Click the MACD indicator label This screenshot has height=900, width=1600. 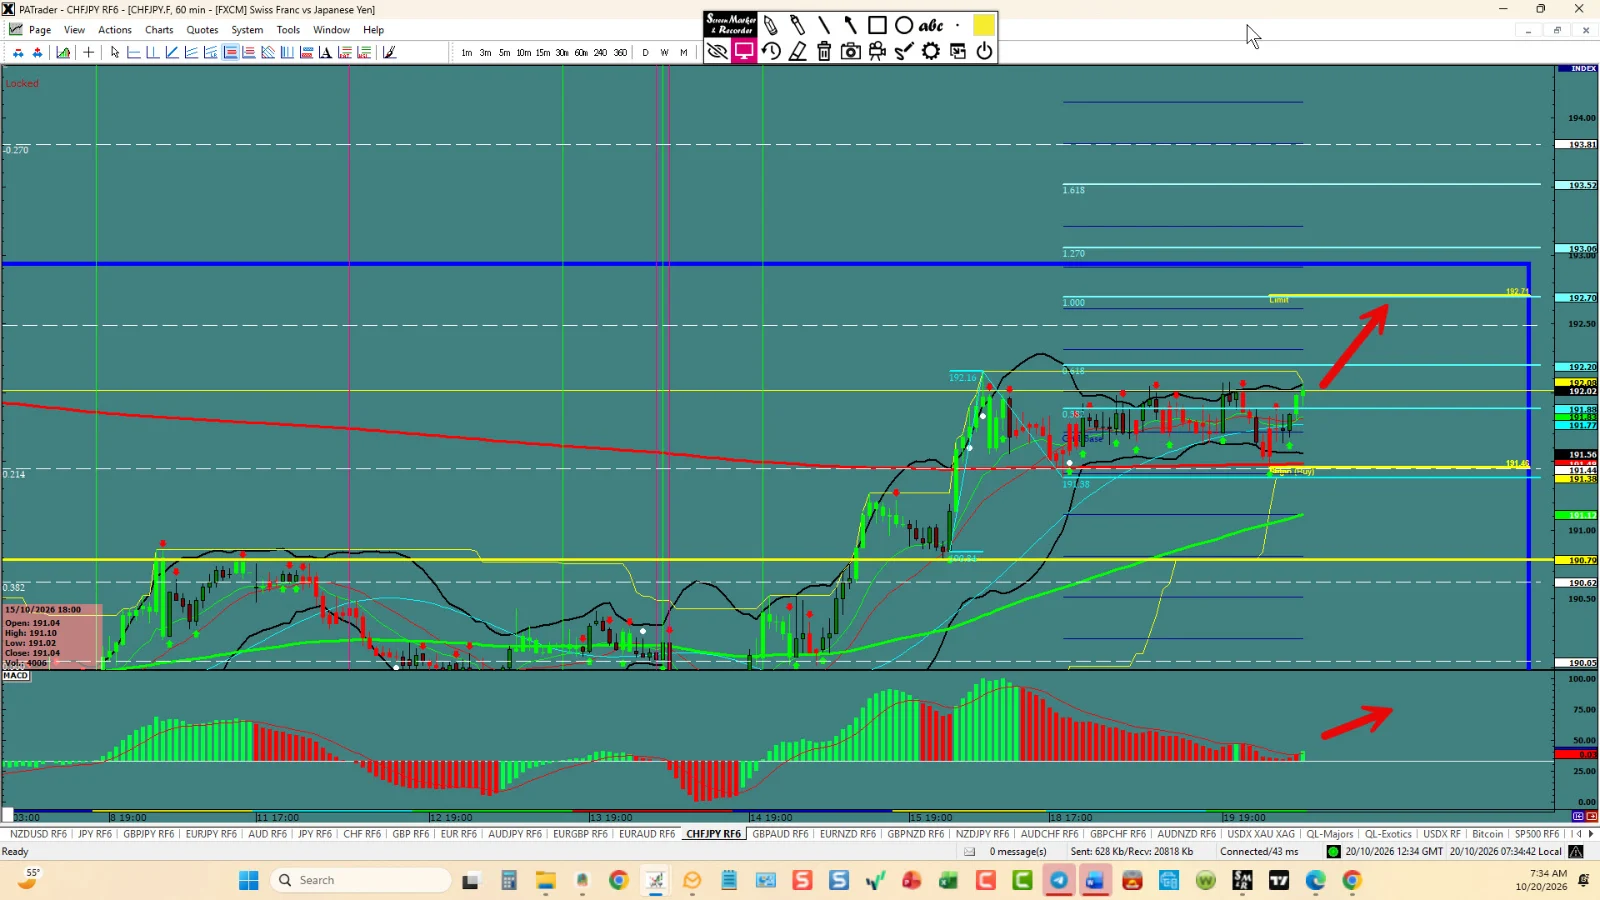(16, 676)
